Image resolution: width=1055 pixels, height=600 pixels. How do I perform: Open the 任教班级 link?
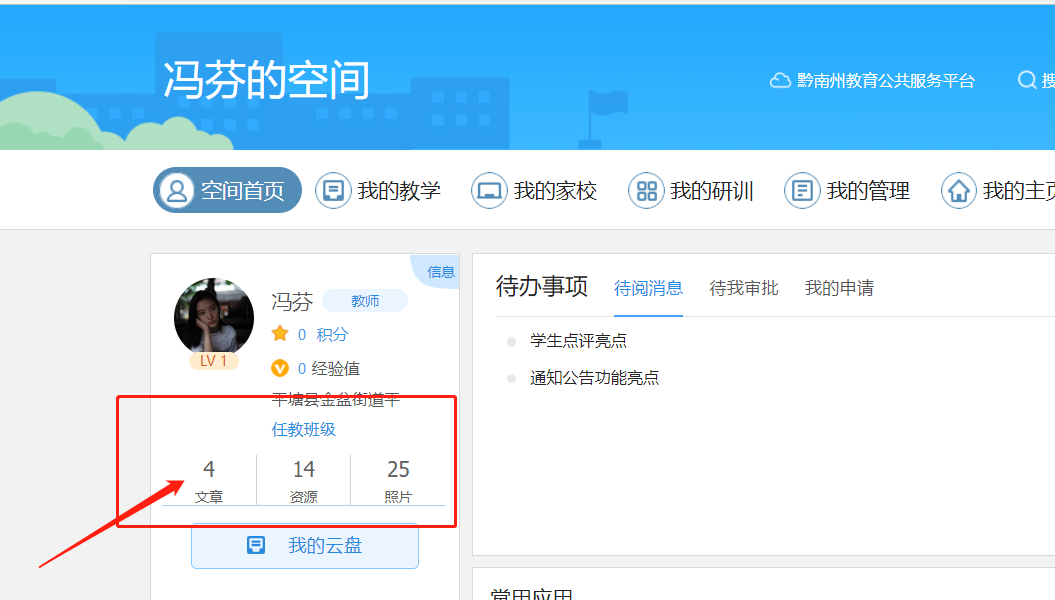[304, 429]
